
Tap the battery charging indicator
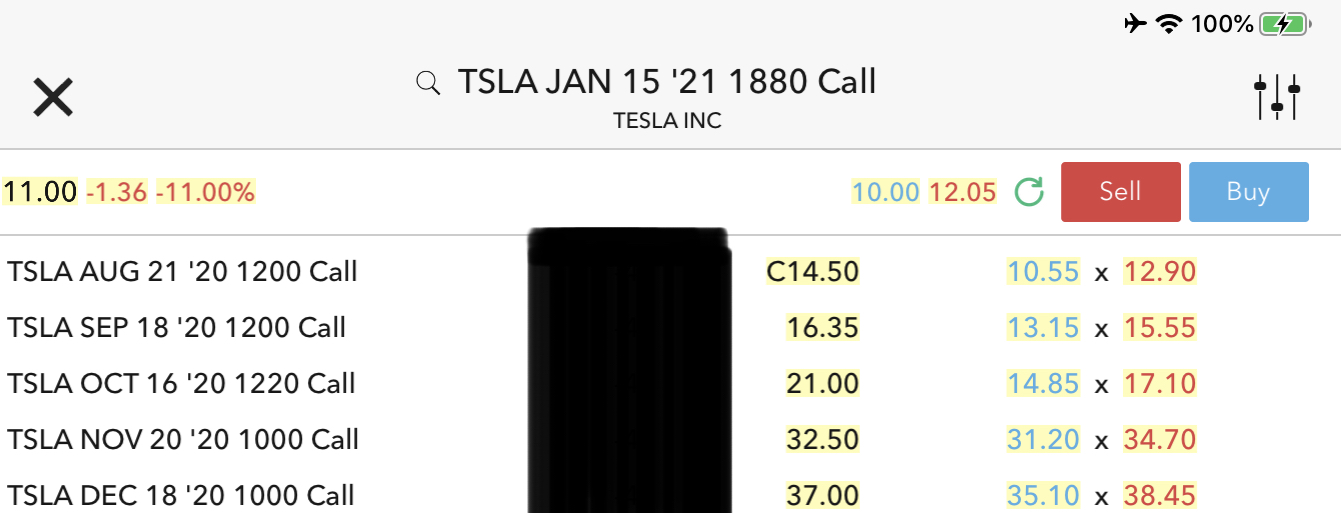1285,24
